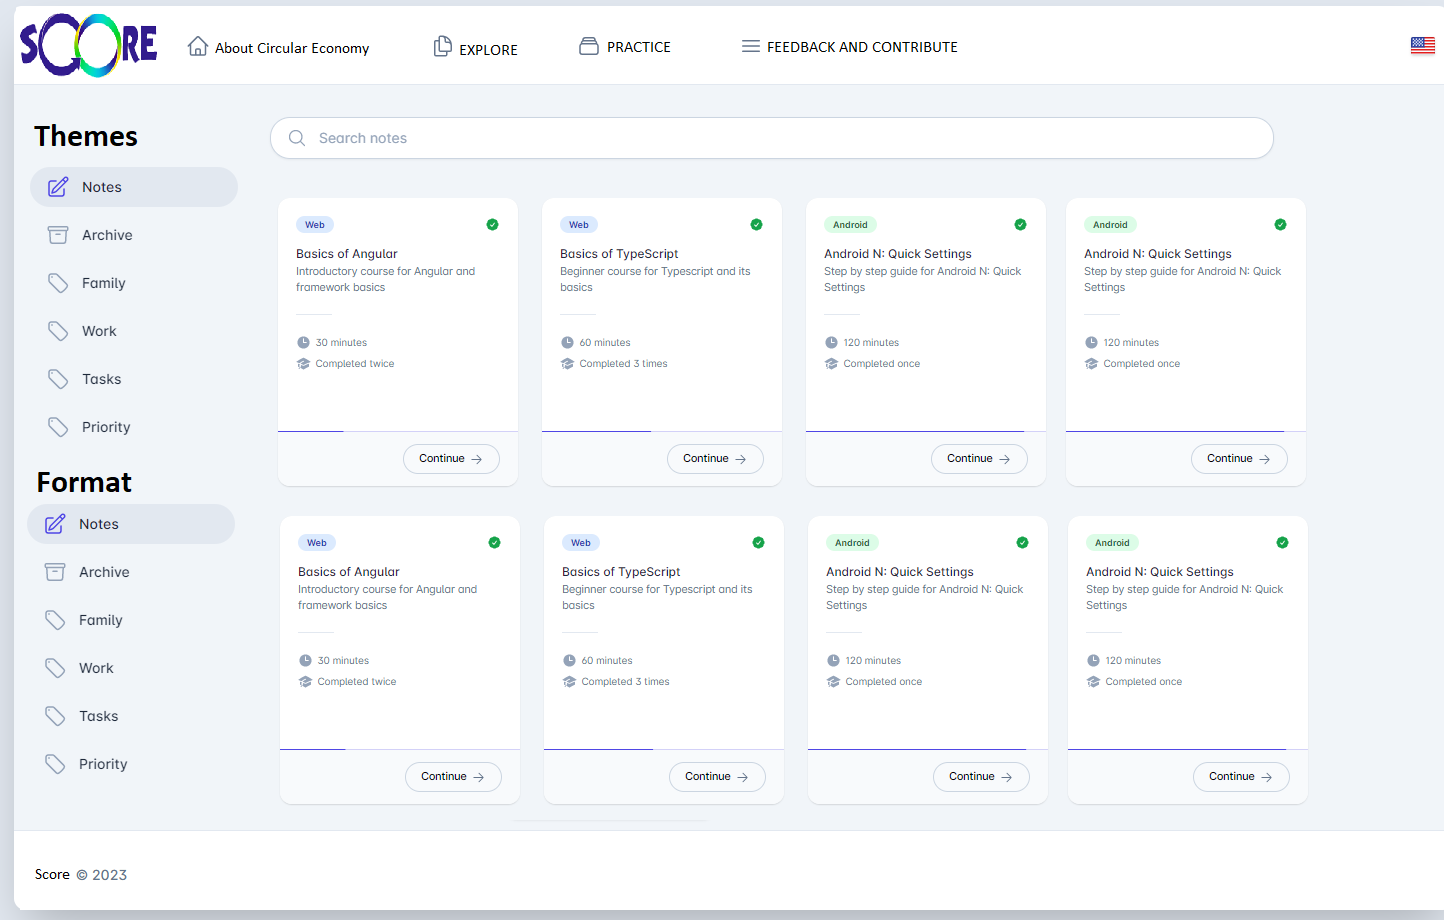Click the home icon beside About Circular Economy

pos(198,46)
